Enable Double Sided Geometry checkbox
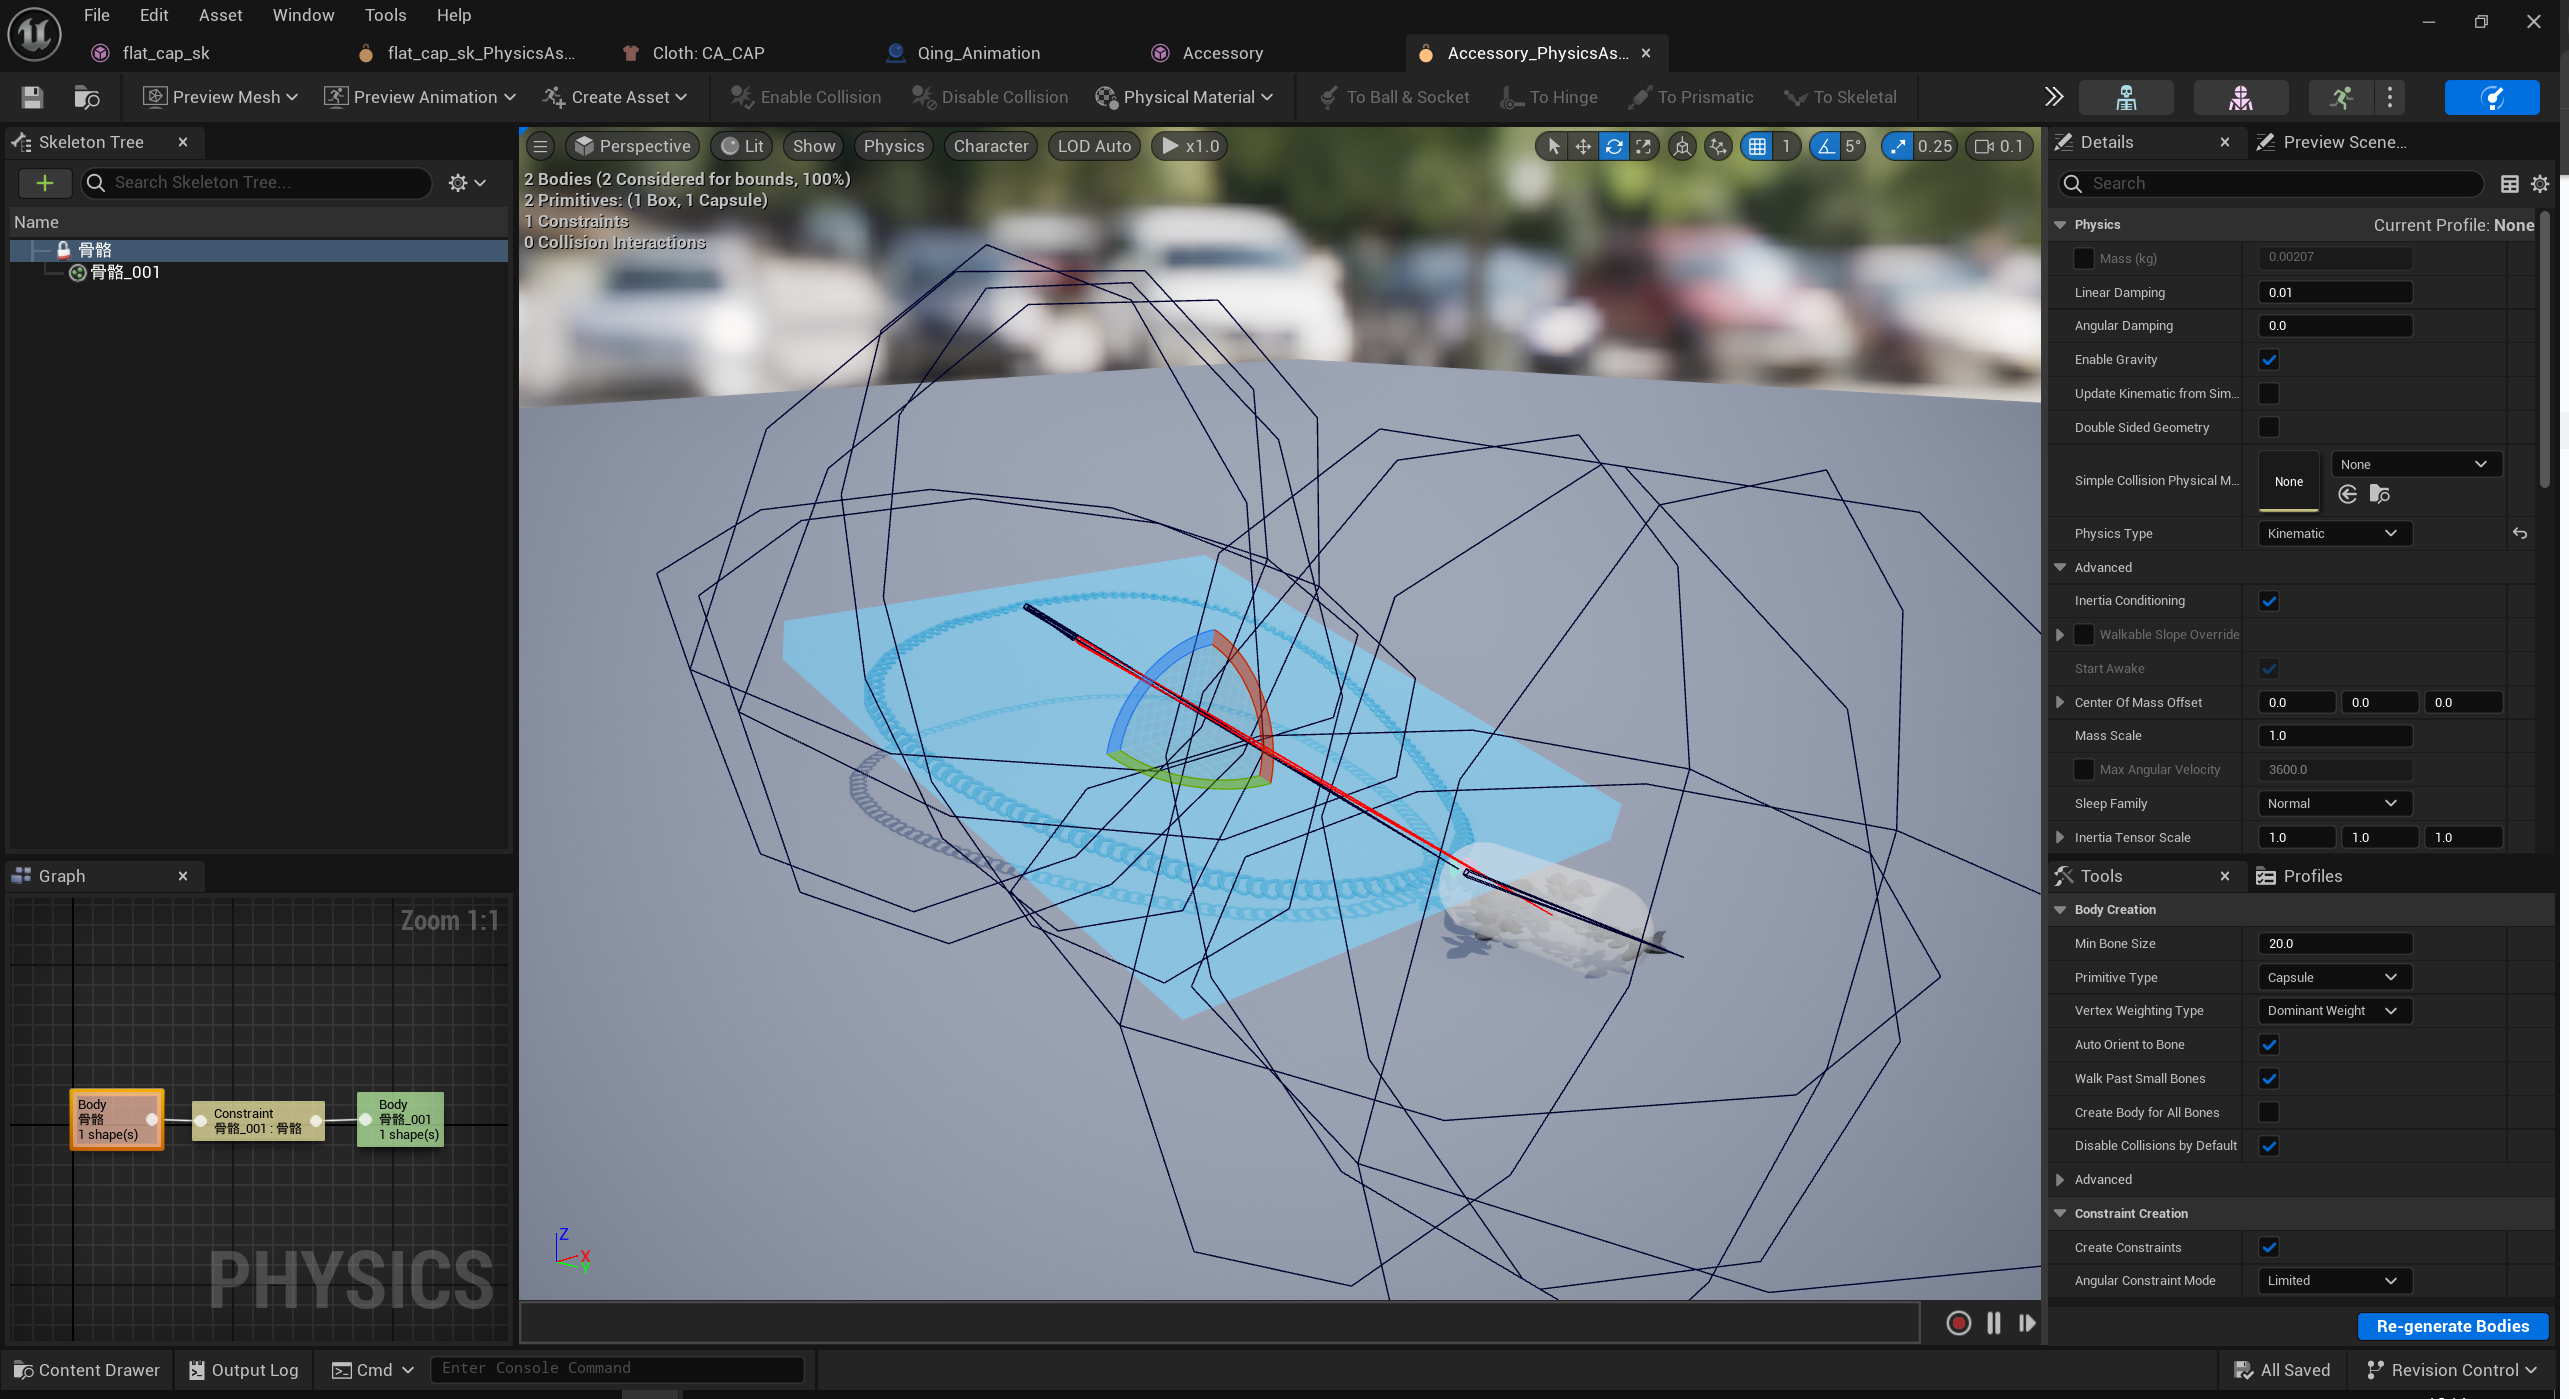The image size is (2569, 1399). (2269, 428)
